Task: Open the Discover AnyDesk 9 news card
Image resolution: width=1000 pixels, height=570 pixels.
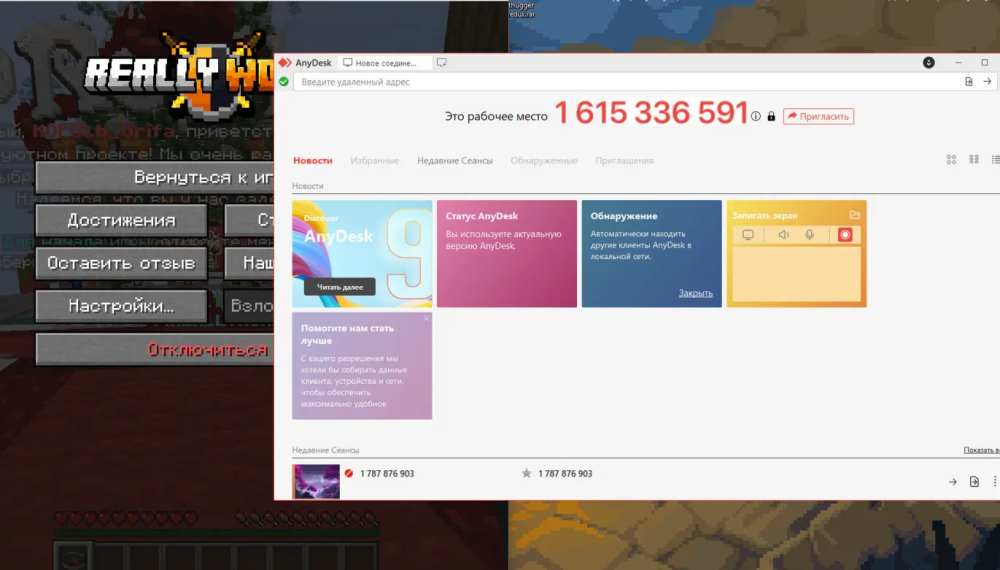Action: [x=362, y=254]
